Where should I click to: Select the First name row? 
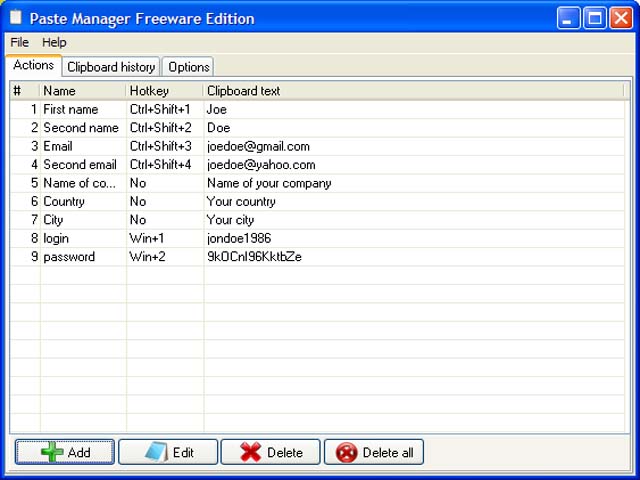(317, 109)
